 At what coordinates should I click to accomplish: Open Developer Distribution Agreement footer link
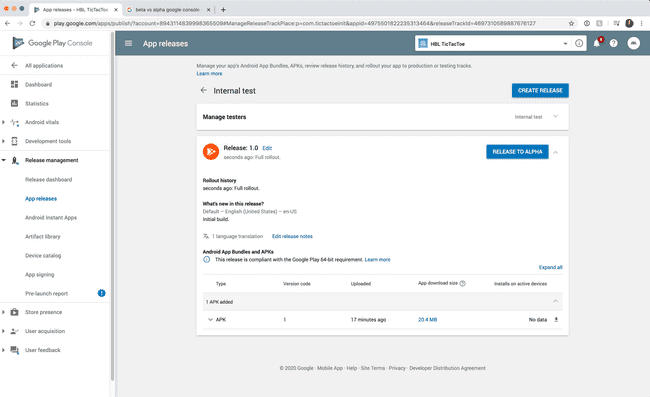coord(447,368)
